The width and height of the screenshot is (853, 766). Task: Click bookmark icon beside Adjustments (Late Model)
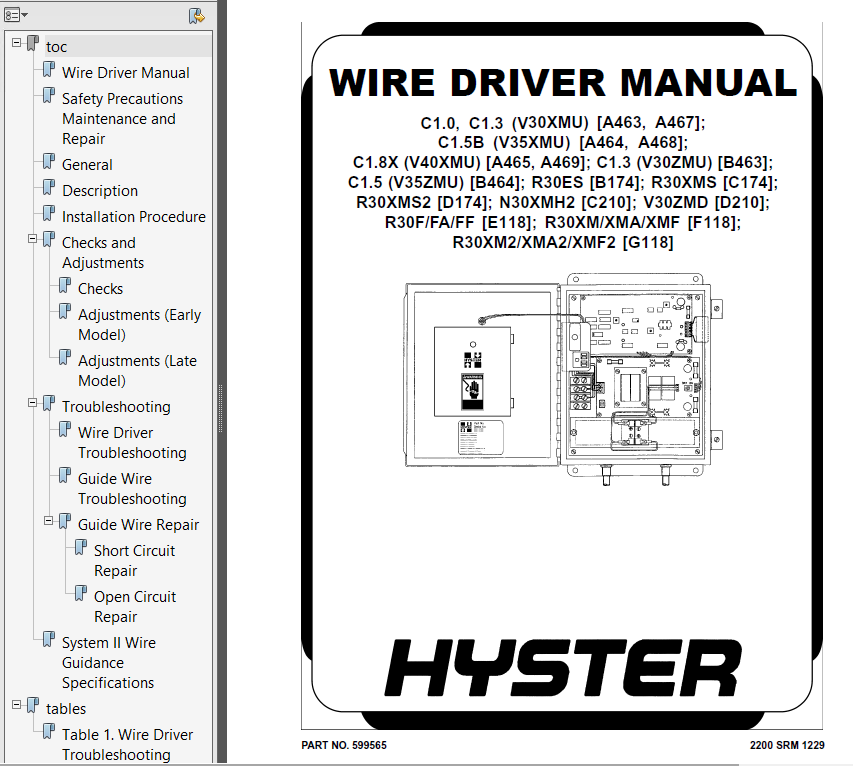[65, 357]
